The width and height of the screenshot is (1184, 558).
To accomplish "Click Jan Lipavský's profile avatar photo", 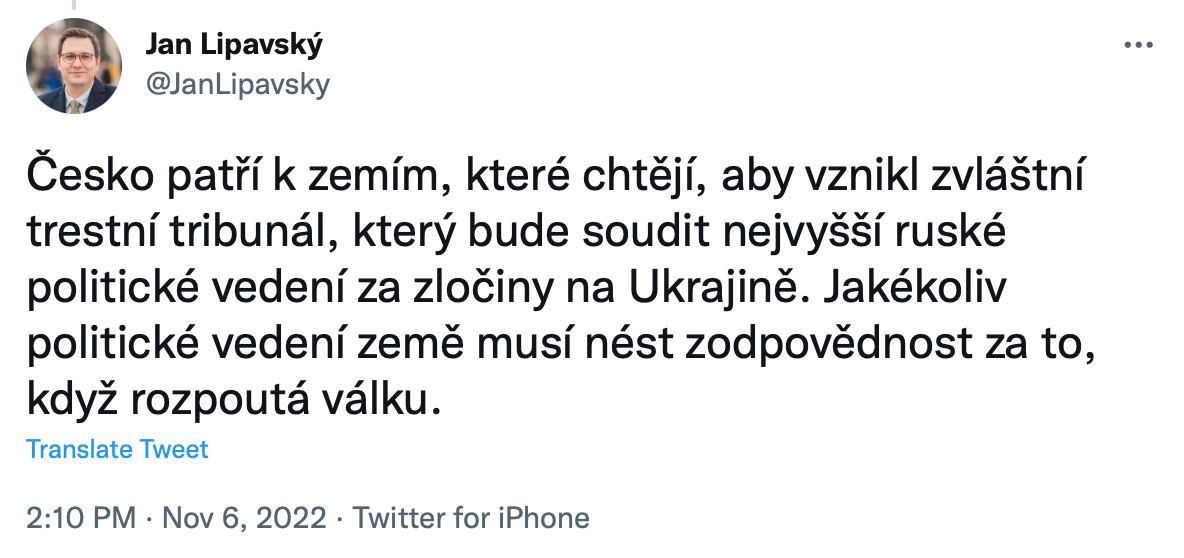I will [x=73, y=66].
